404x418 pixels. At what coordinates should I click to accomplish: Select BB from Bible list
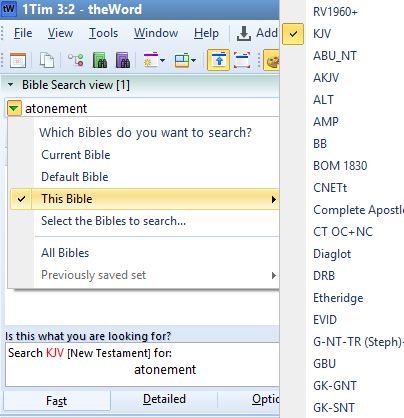point(320,144)
